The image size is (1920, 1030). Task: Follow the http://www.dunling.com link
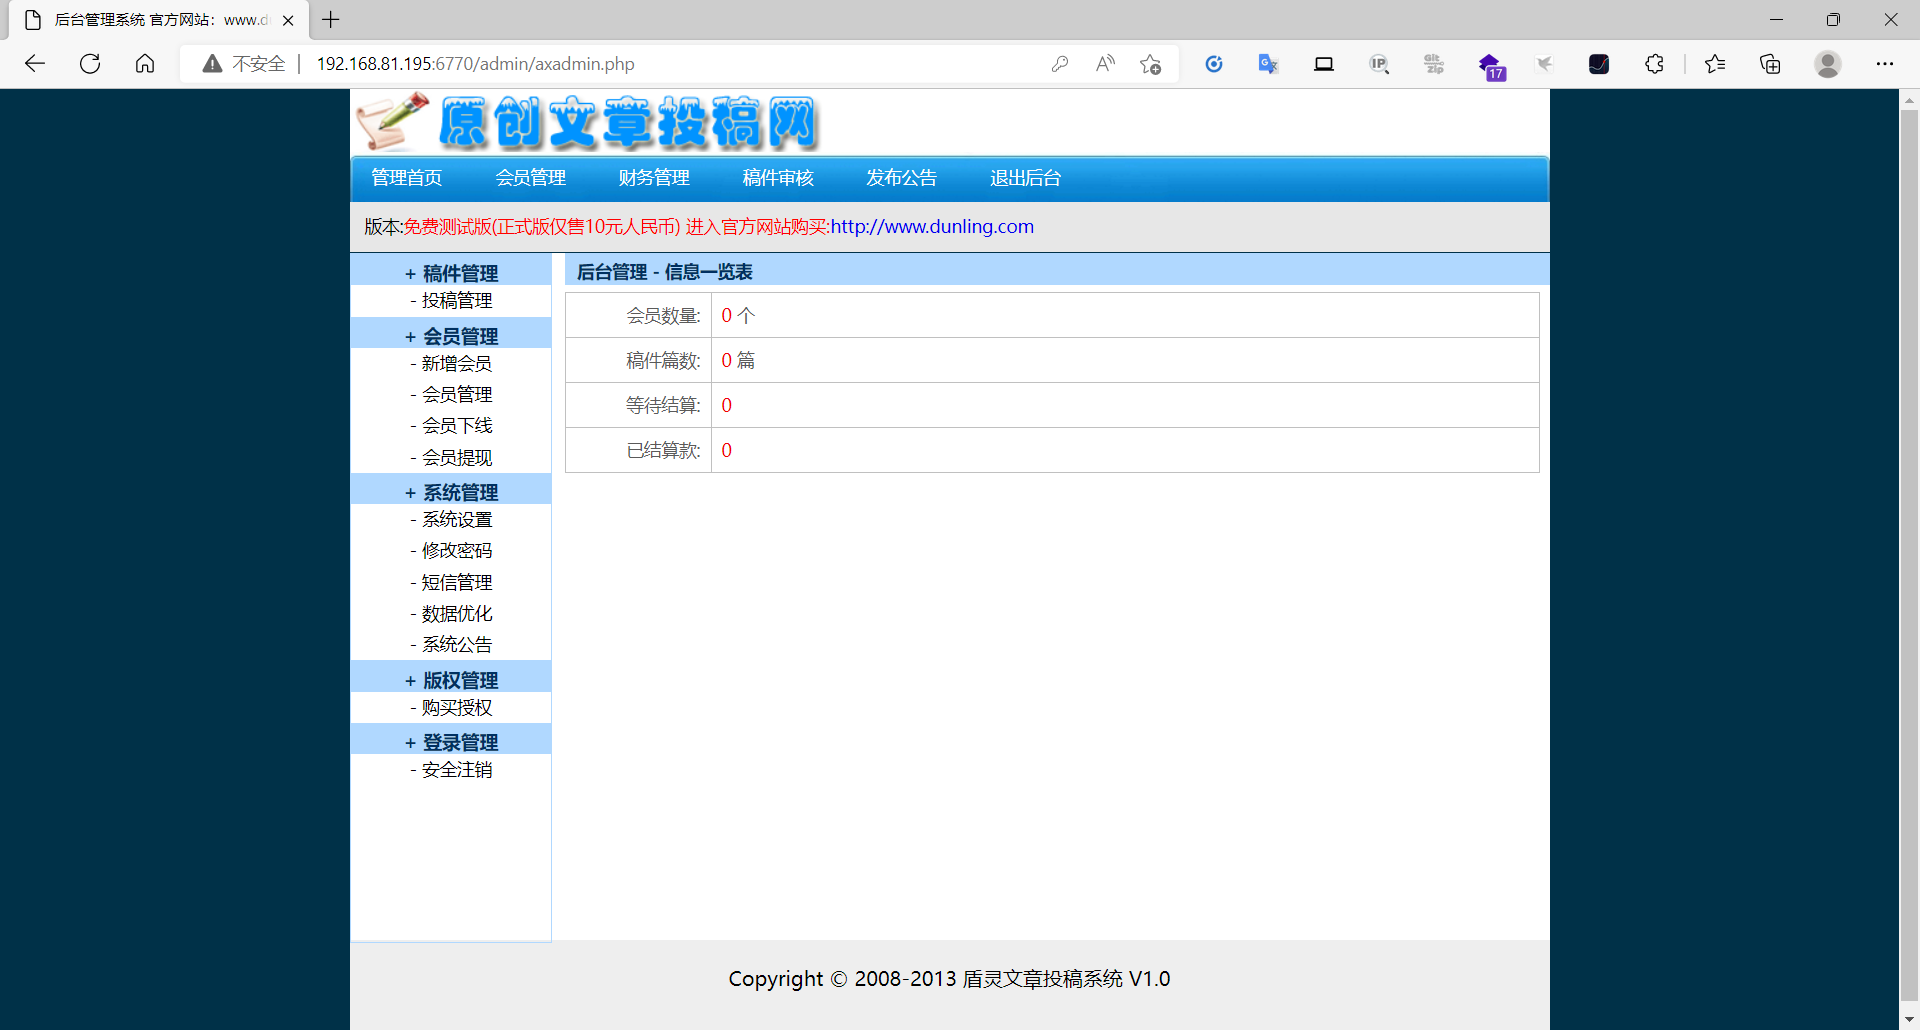(x=932, y=227)
